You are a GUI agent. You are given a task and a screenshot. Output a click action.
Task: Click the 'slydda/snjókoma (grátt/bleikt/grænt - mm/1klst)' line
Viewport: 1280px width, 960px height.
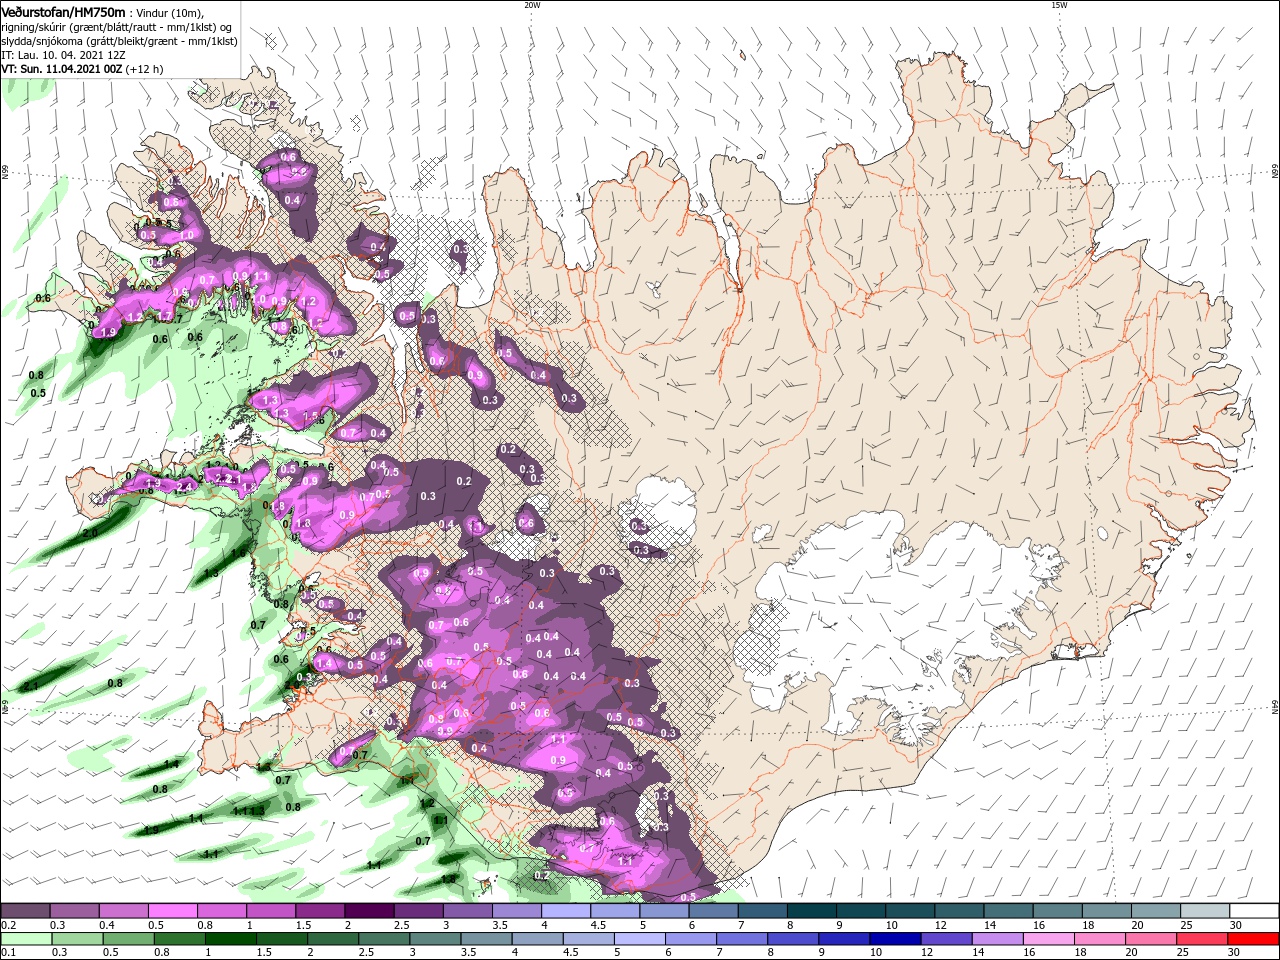[120, 41]
